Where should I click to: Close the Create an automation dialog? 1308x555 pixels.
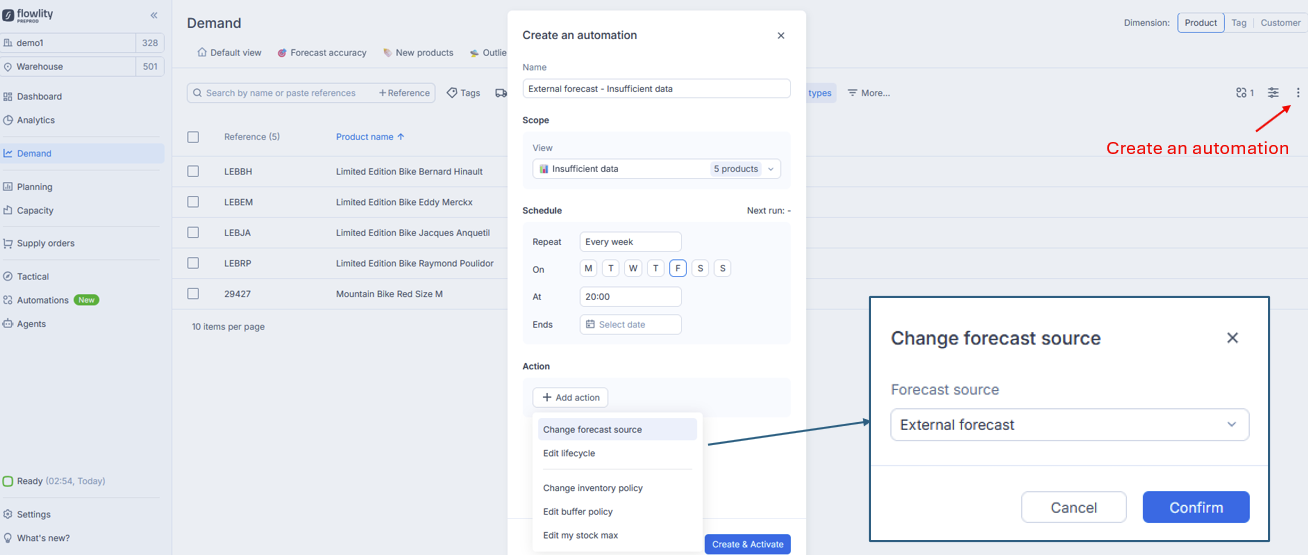781,36
